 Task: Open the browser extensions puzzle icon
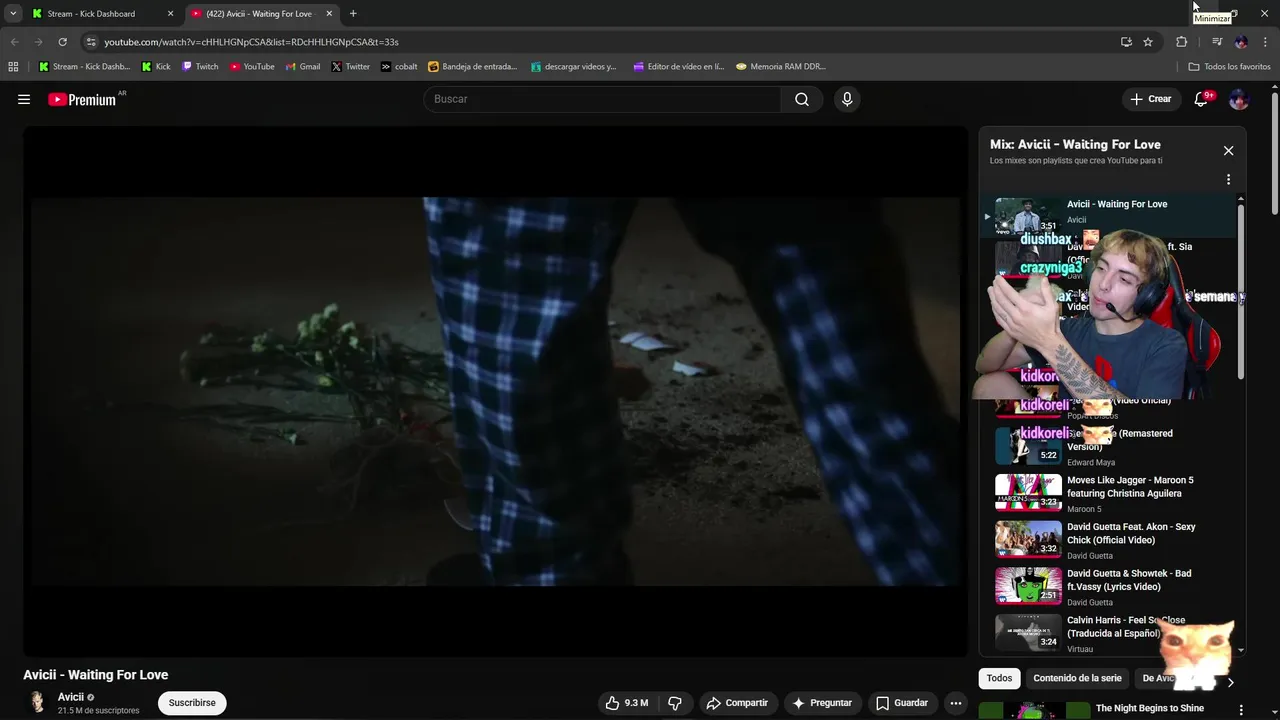(1182, 42)
